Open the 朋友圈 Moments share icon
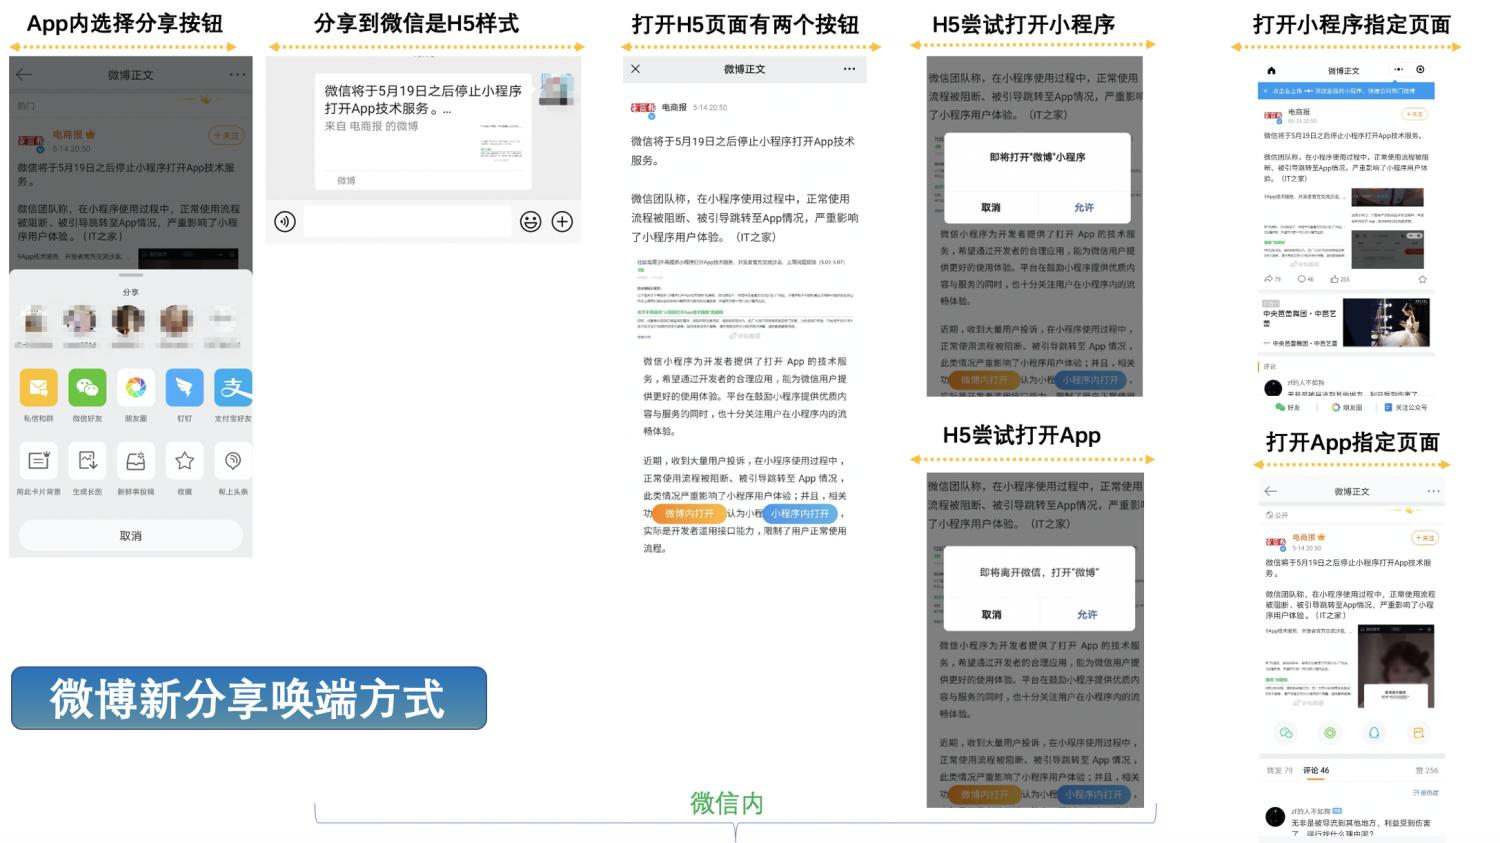 coord(135,388)
